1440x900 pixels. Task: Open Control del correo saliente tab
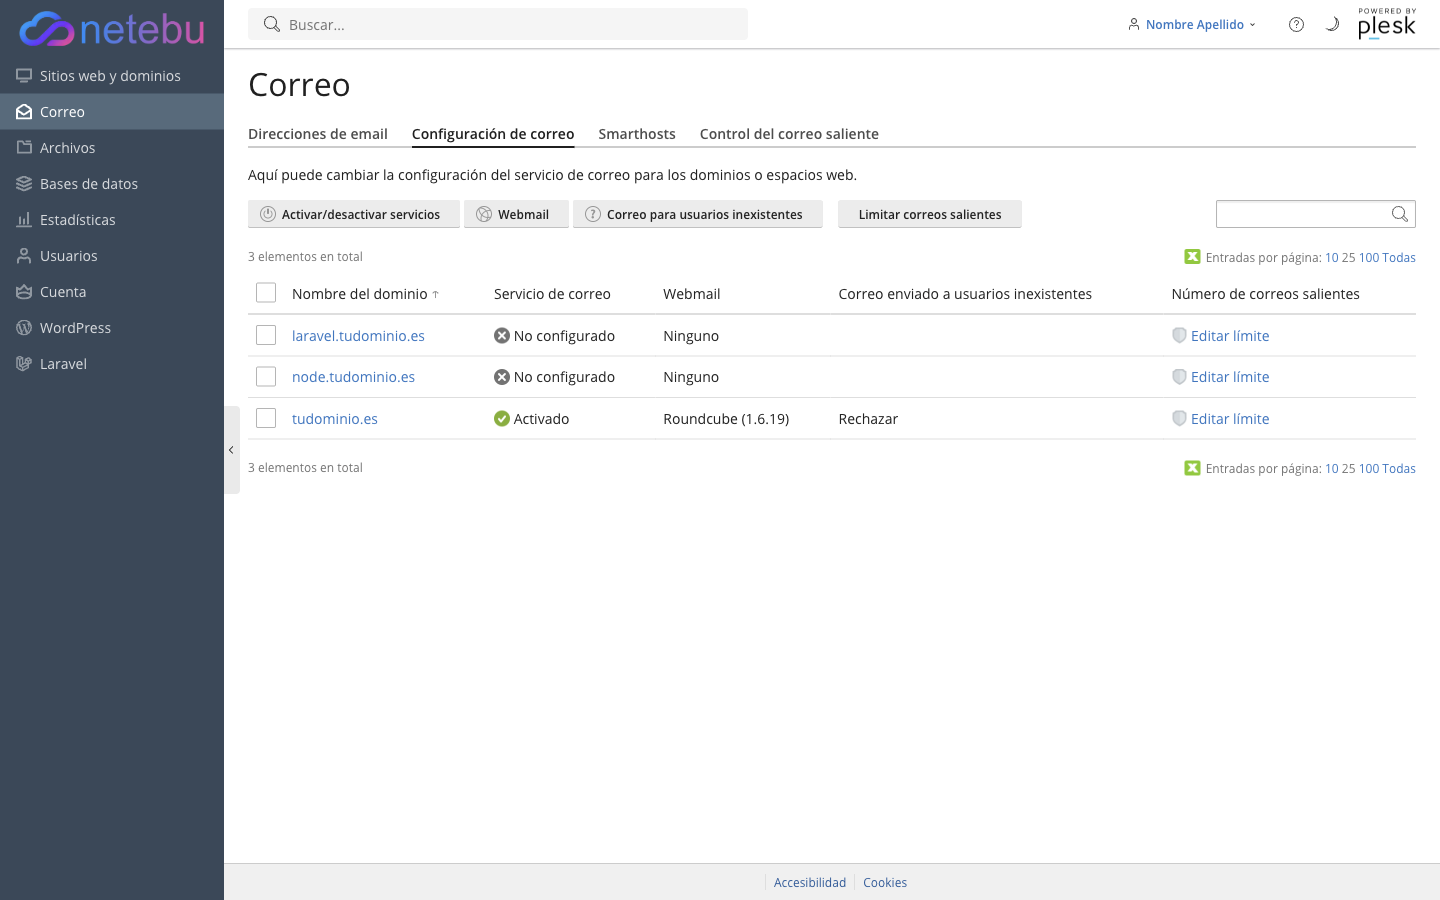[789, 134]
